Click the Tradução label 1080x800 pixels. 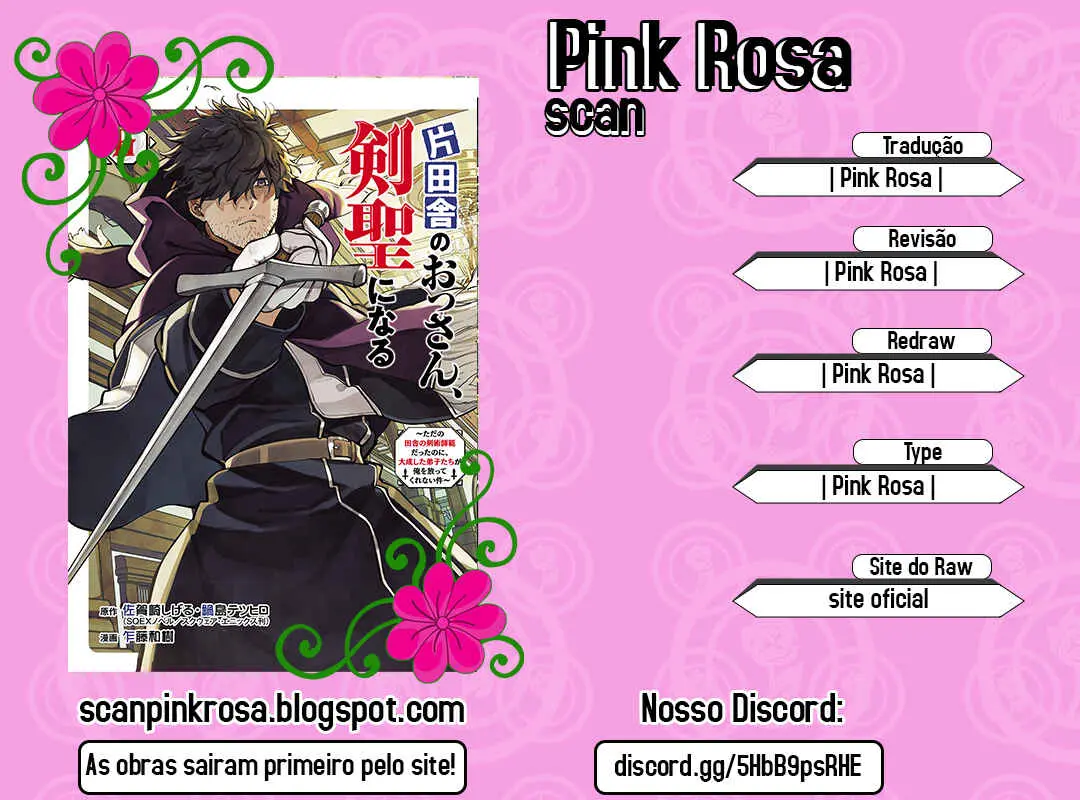(x=922, y=145)
